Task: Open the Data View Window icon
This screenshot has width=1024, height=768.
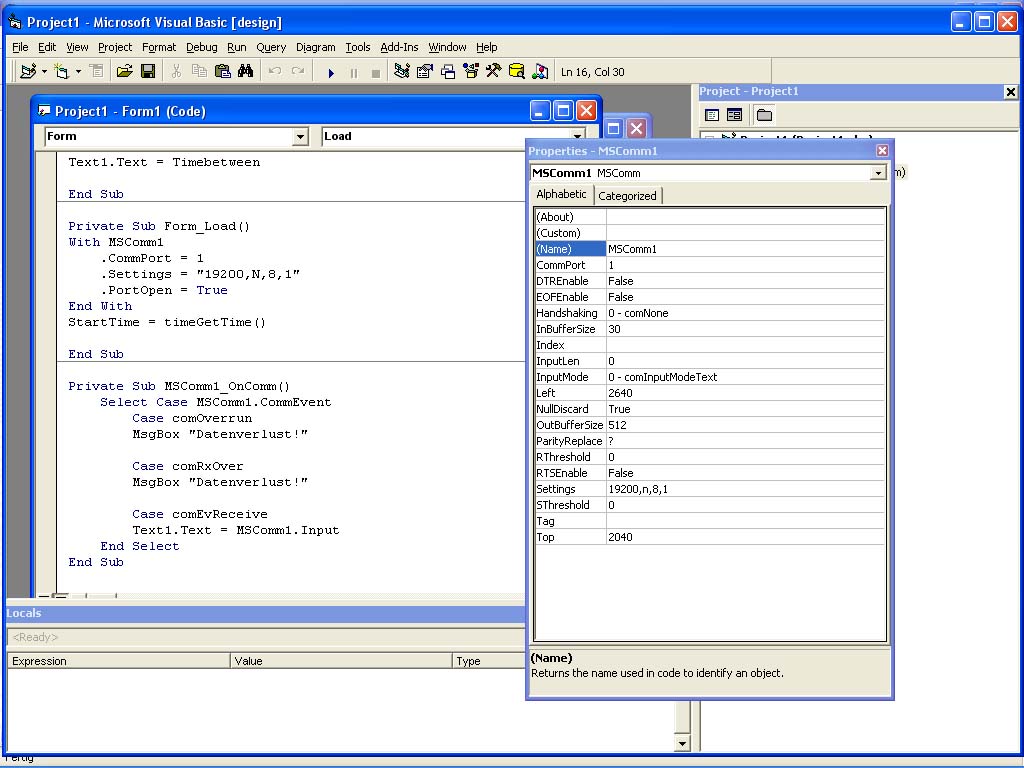Action: [x=517, y=71]
